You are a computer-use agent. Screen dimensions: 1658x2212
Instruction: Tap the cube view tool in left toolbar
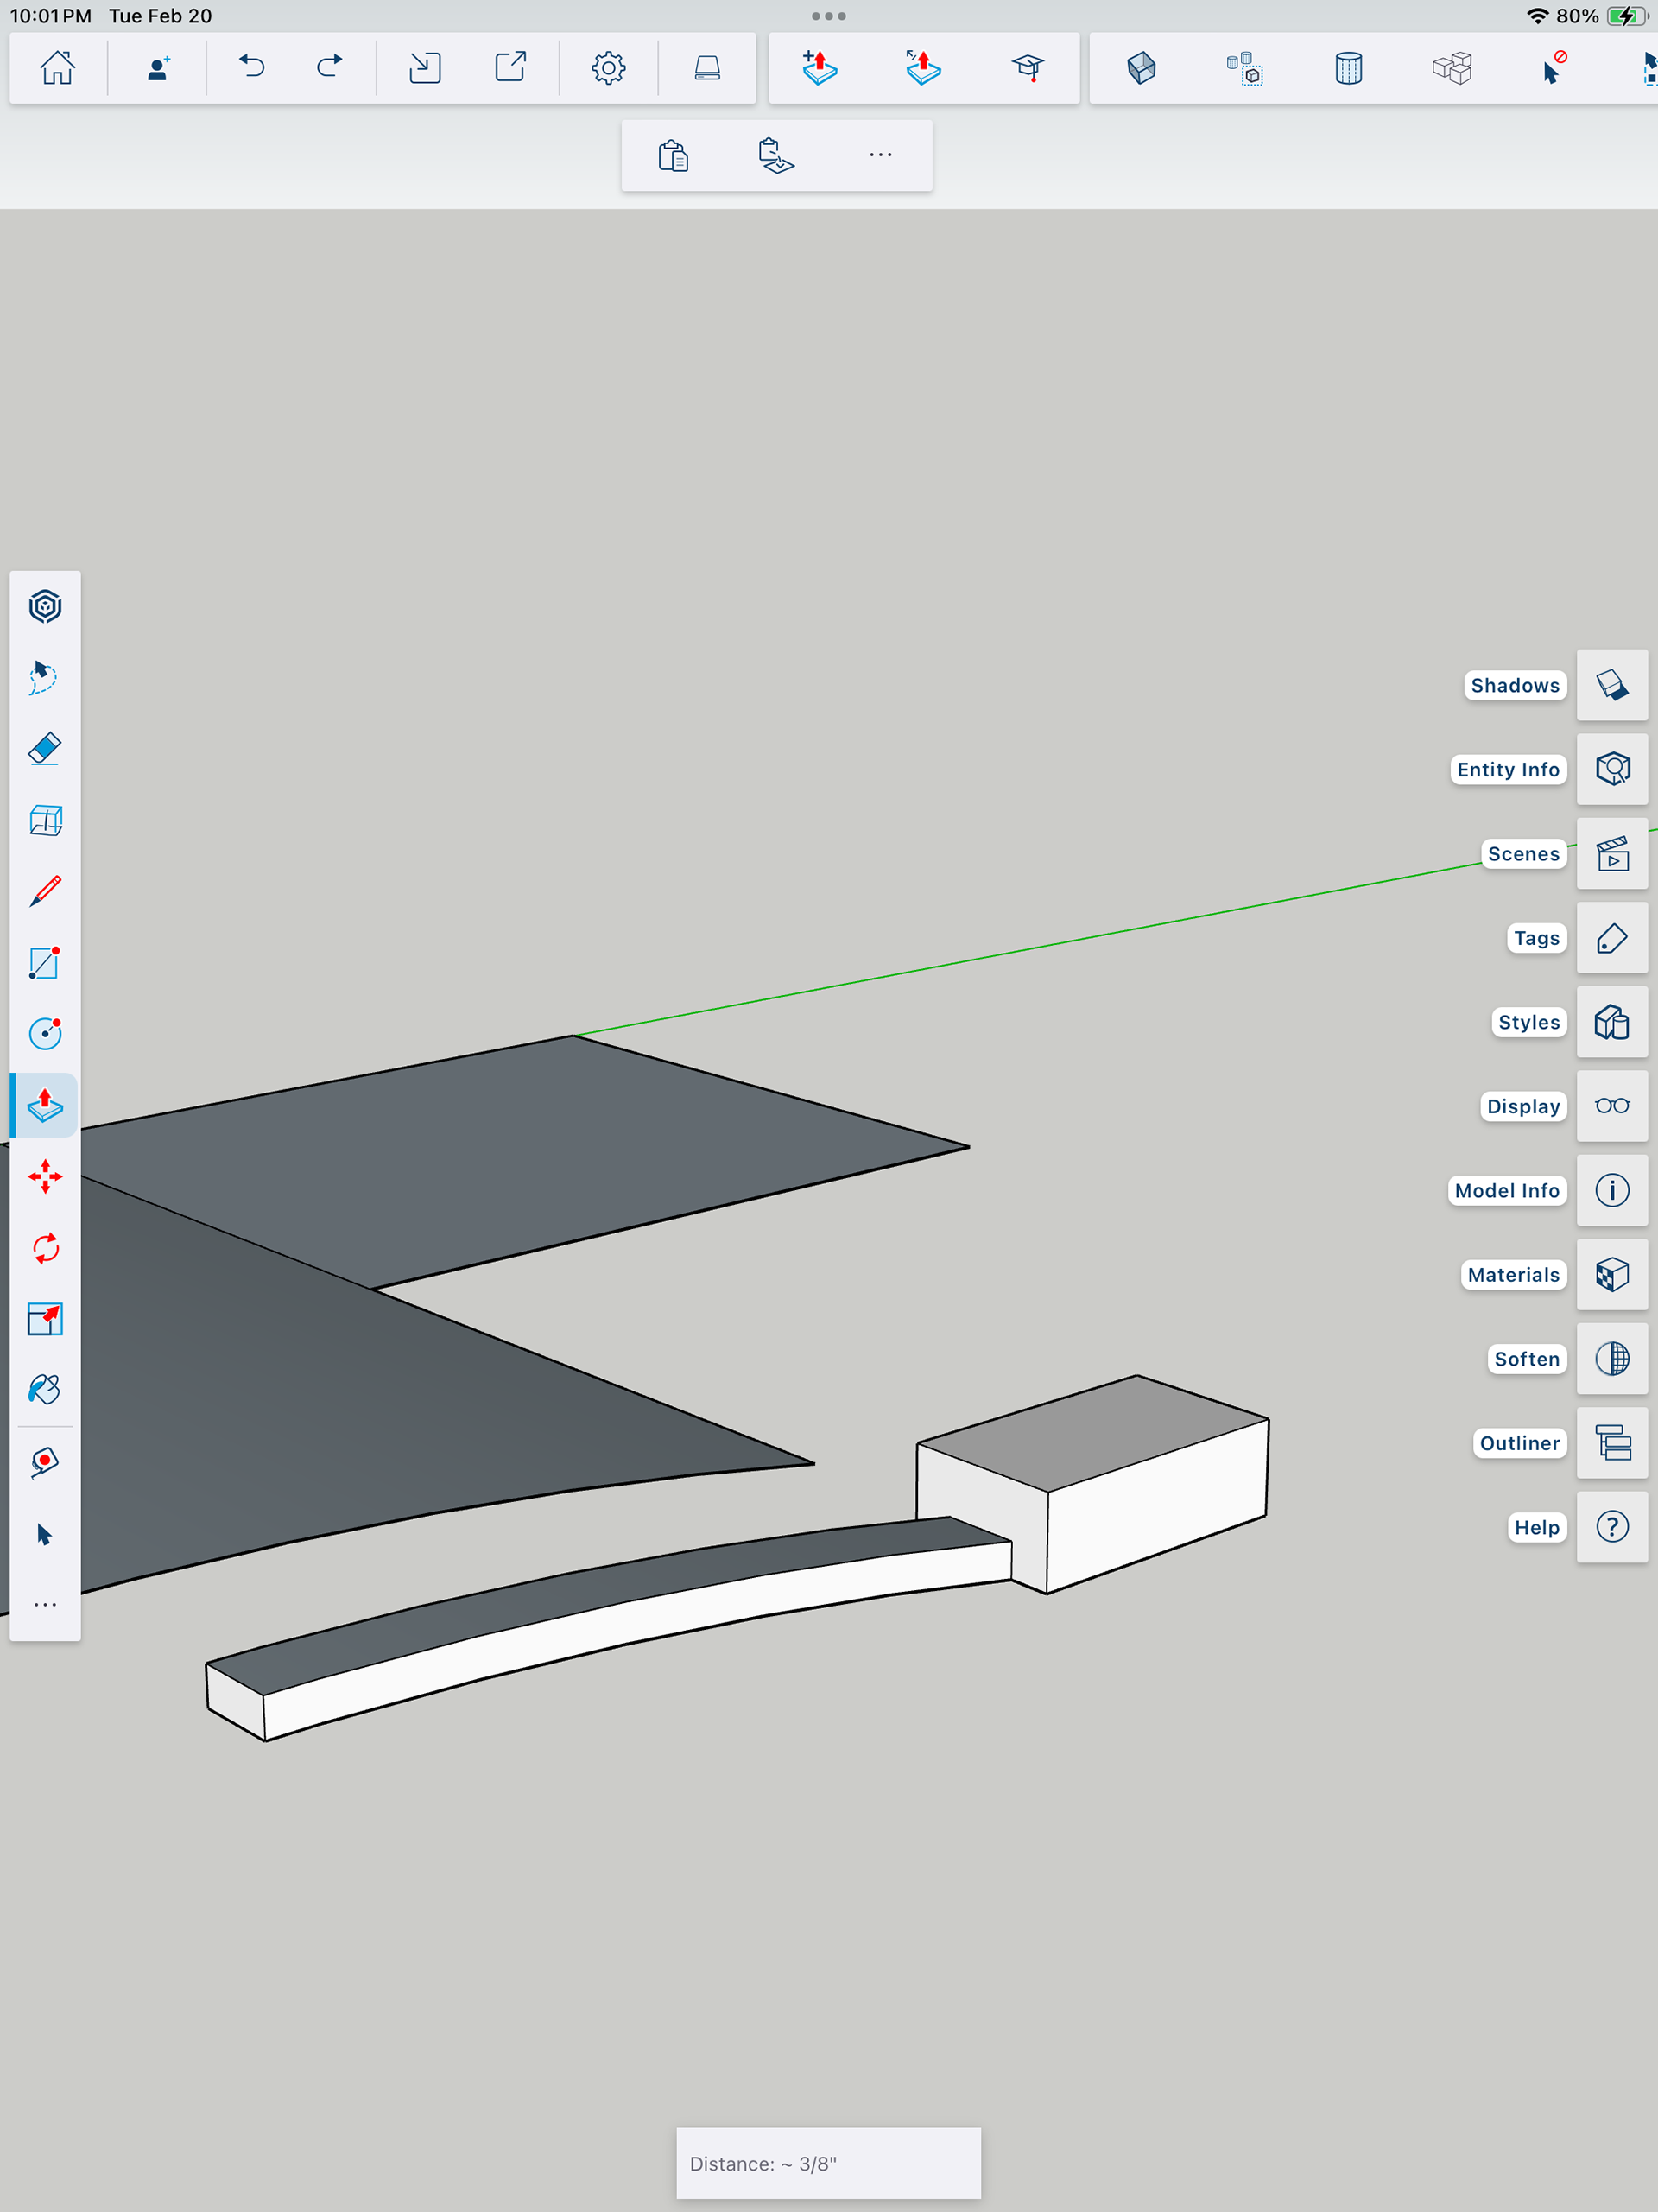pos(45,820)
